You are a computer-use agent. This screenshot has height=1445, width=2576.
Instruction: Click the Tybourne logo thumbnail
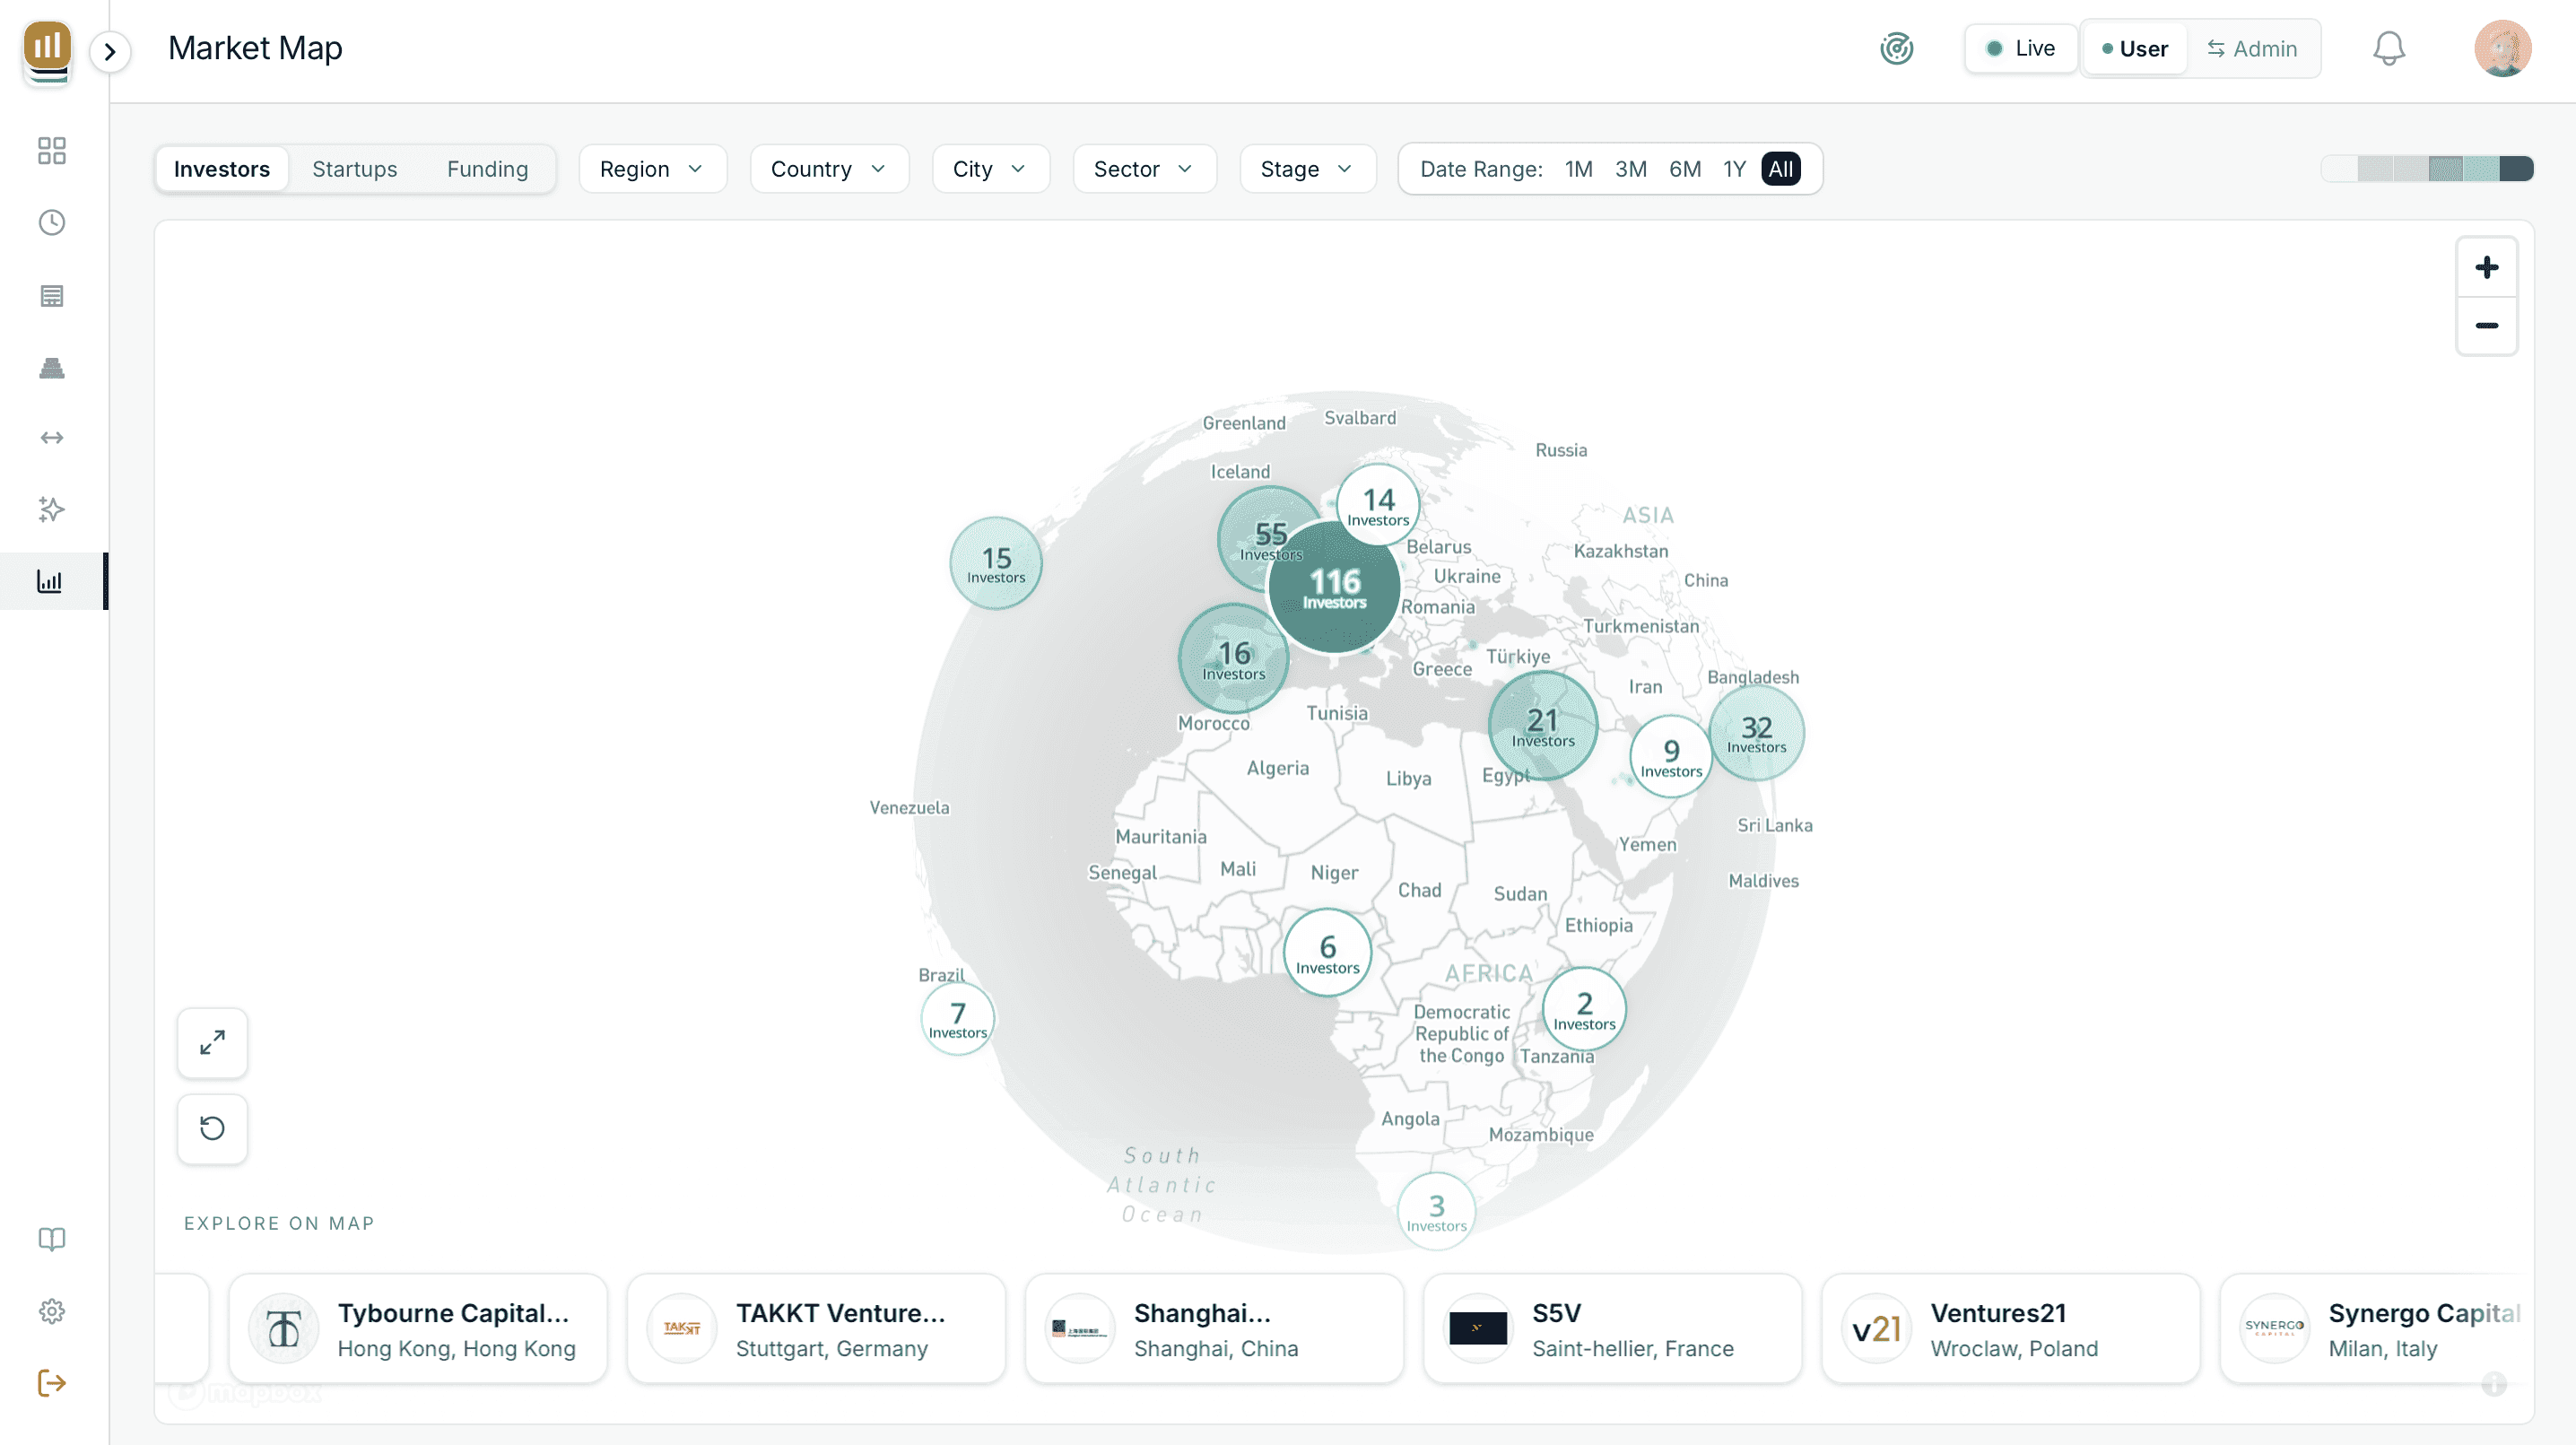click(283, 1329)
